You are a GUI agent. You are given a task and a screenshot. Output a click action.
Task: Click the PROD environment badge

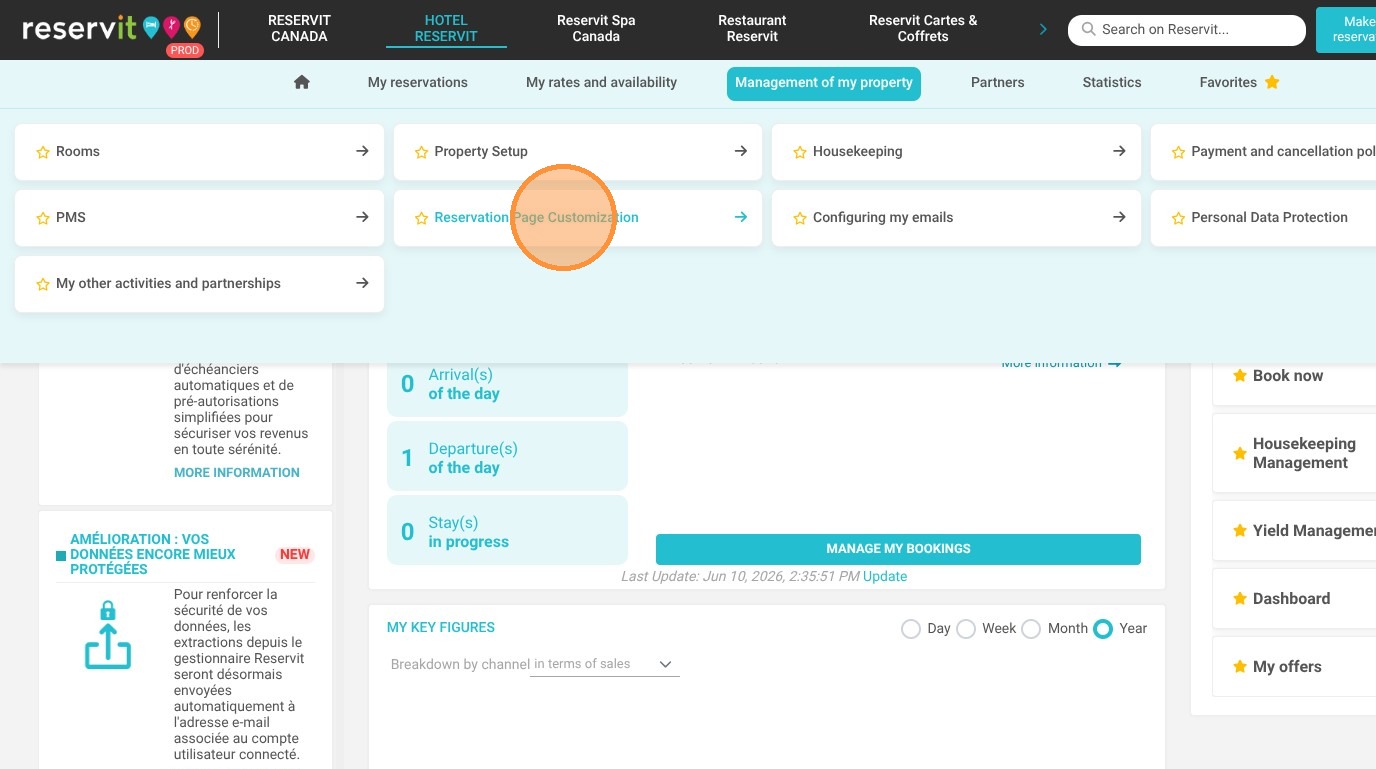[x=184, y=50]
